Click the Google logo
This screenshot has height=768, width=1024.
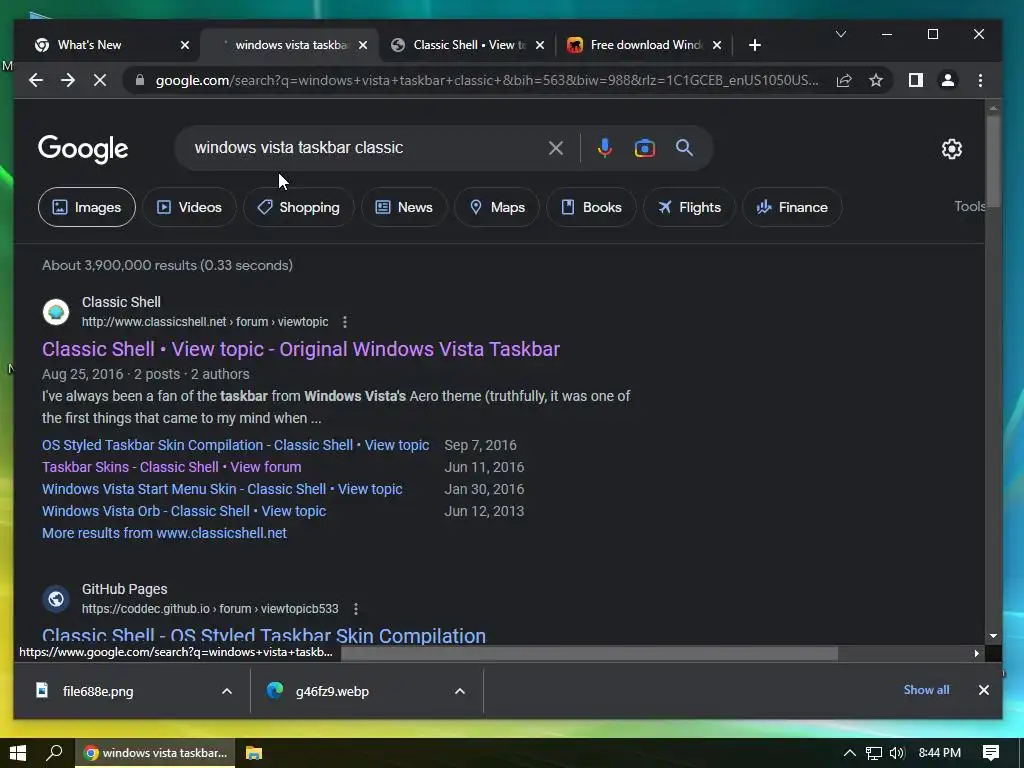coord(83,149)
